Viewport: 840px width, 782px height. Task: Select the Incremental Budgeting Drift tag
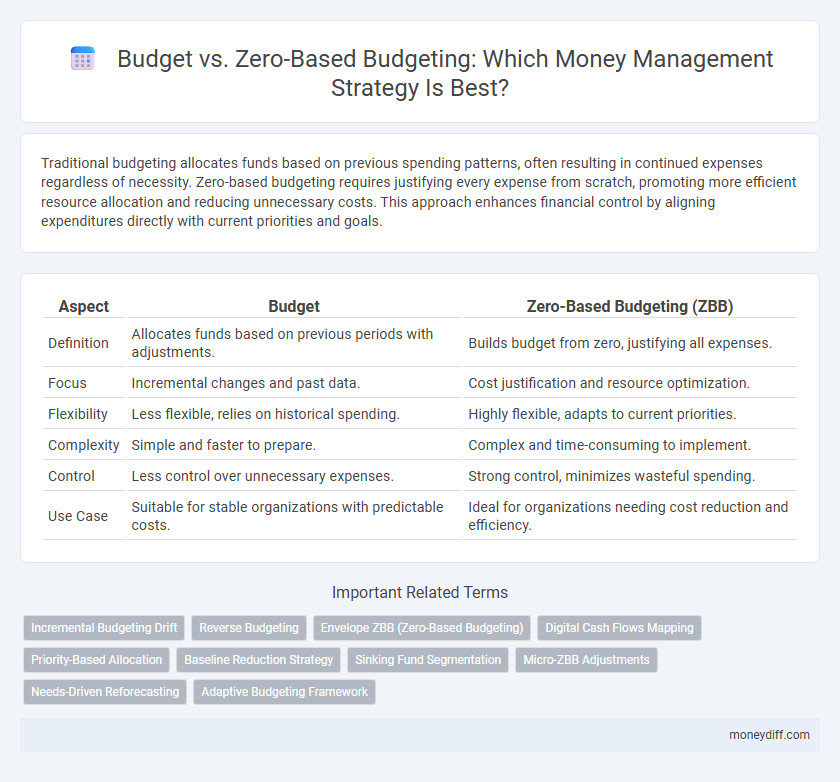point(103,628)
